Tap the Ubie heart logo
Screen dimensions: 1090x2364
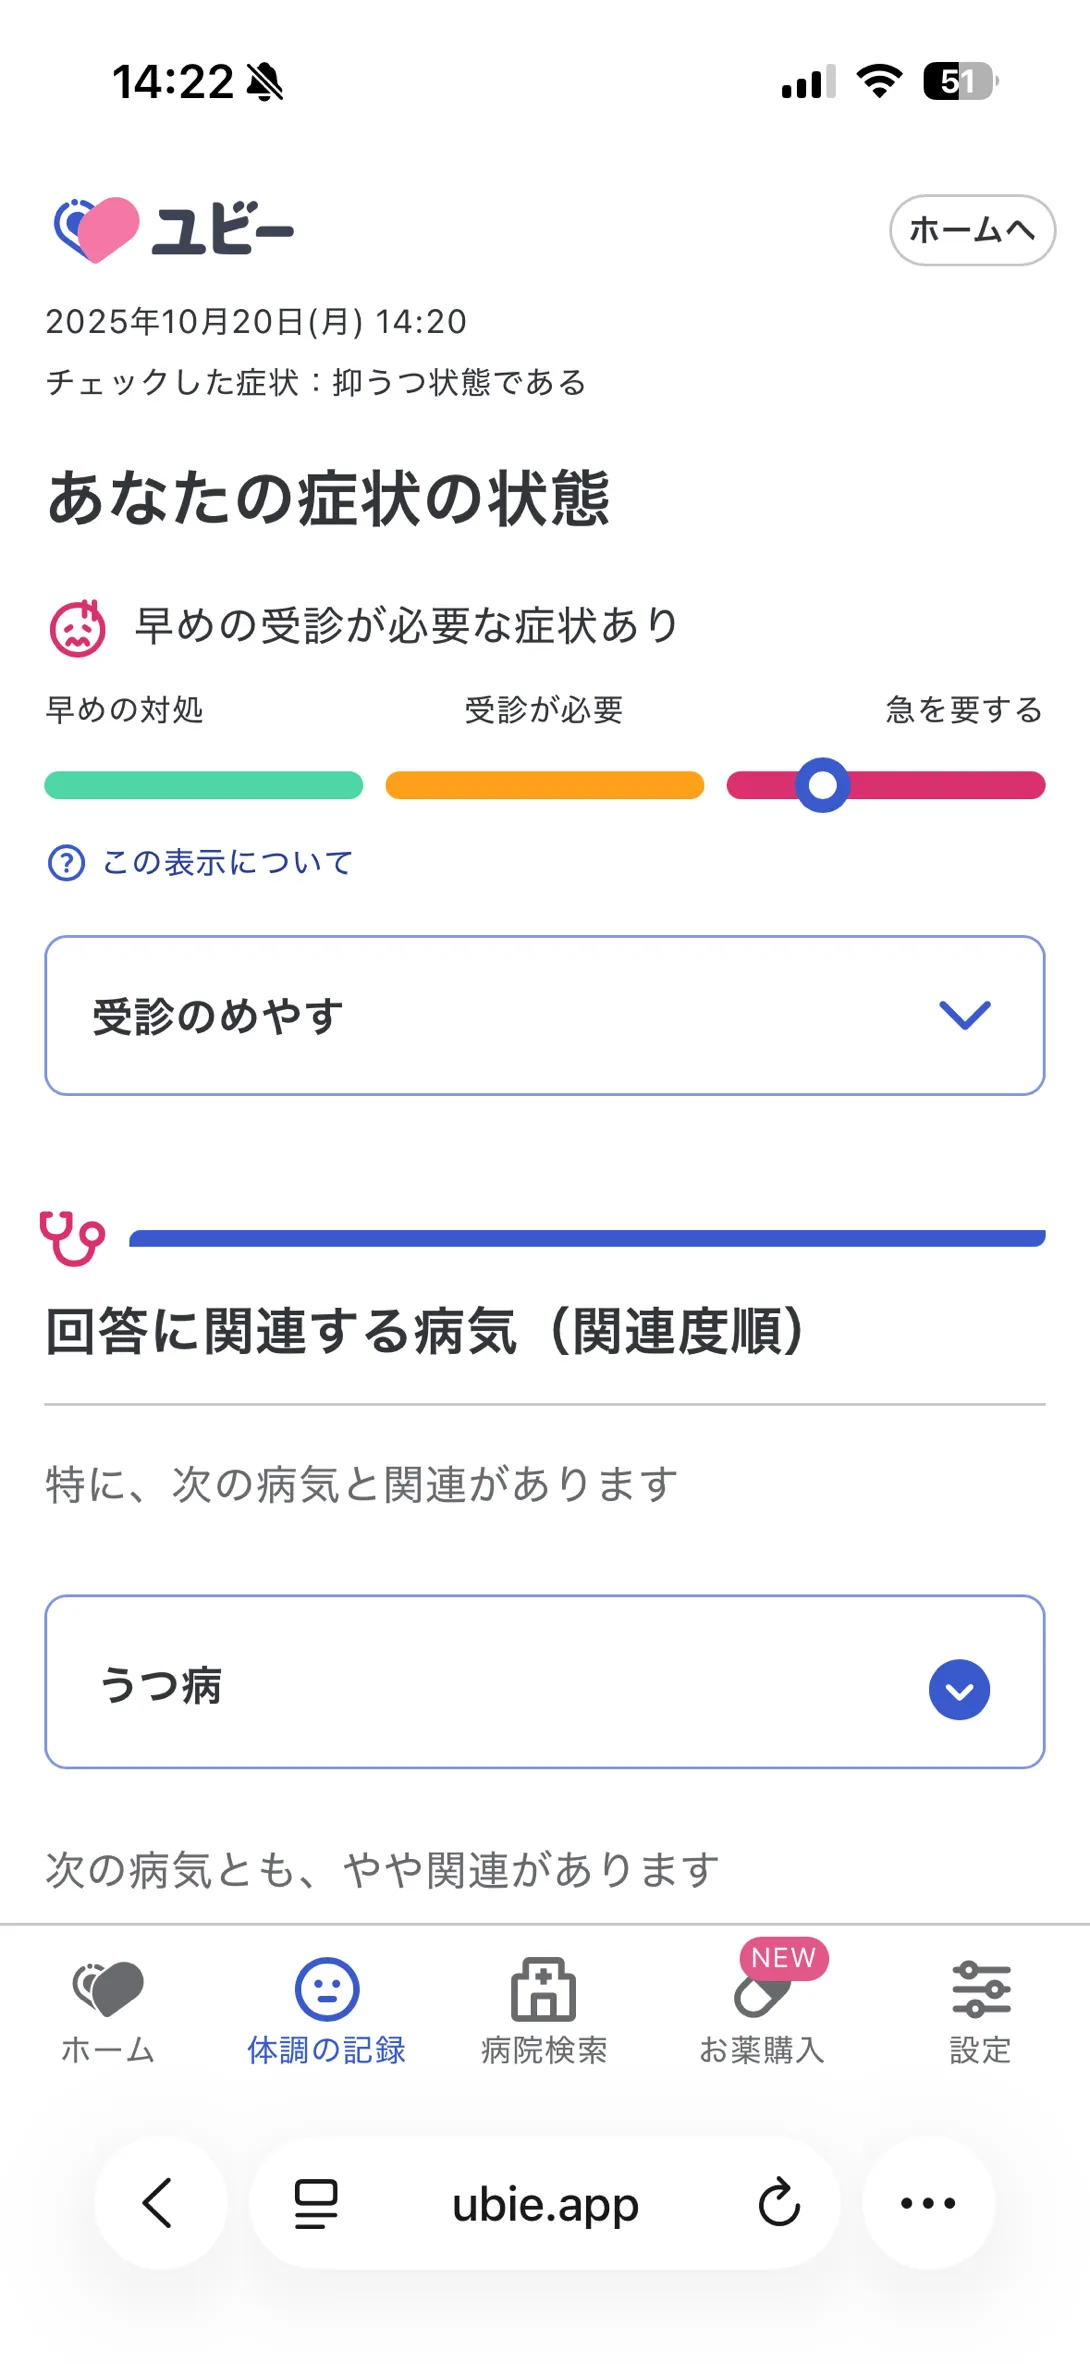click(96, 230)
